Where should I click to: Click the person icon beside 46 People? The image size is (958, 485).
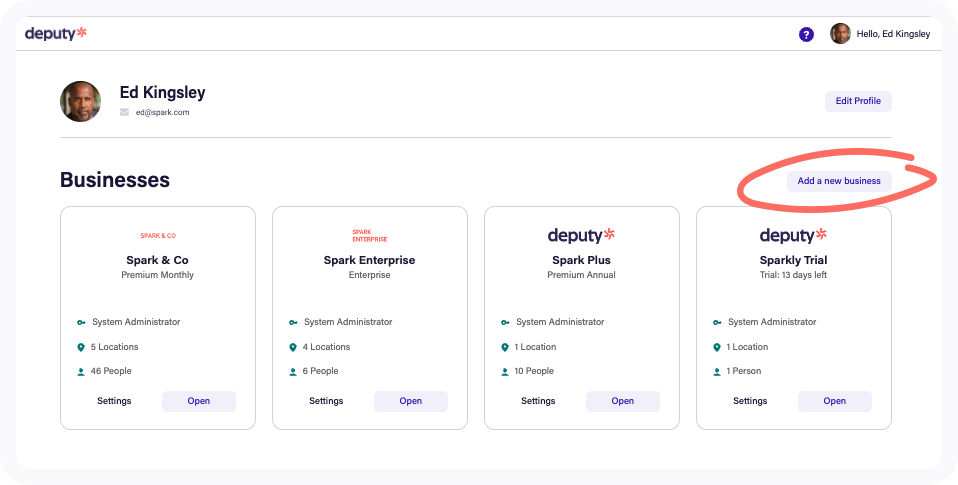(81, 371)
